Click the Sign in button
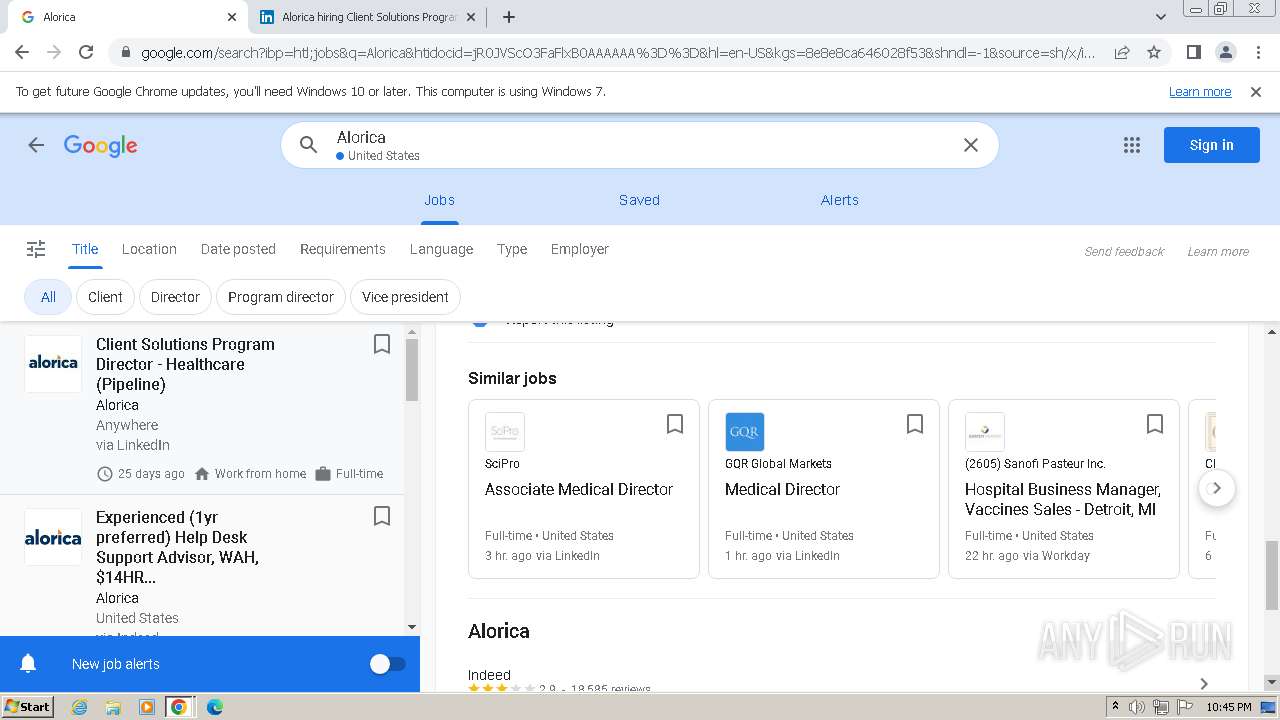This screenshot has height=720, width=1280. [1211, 145]
